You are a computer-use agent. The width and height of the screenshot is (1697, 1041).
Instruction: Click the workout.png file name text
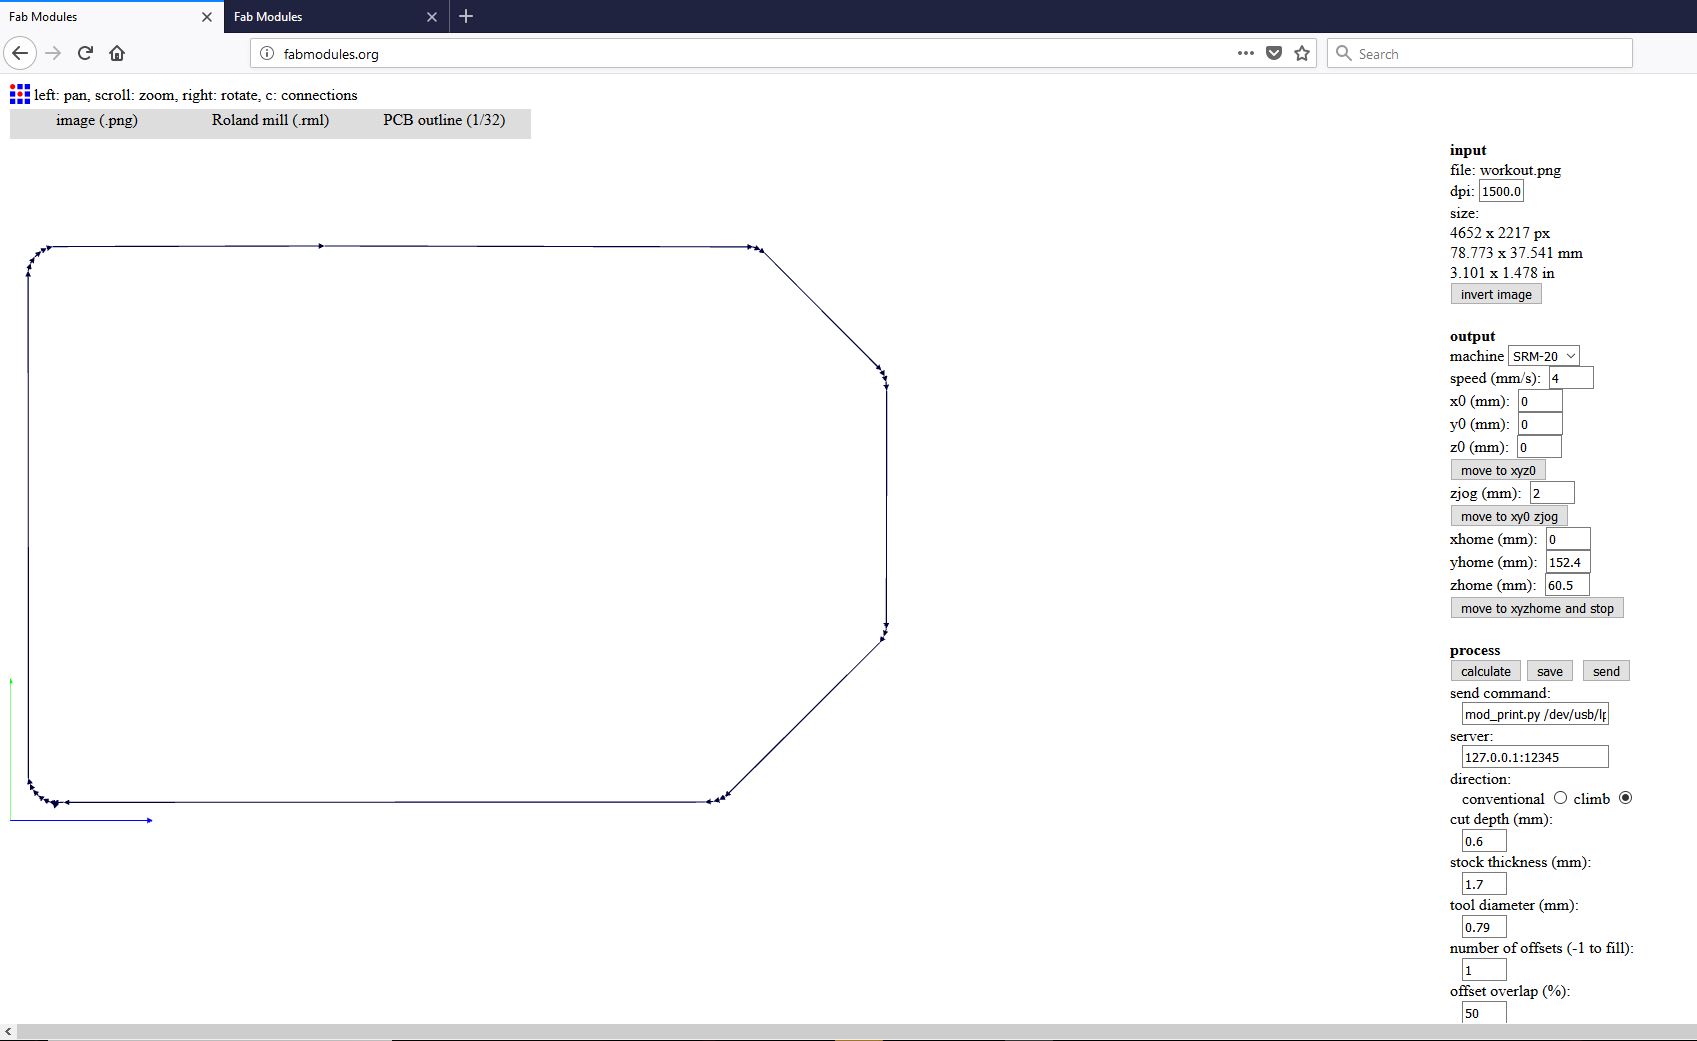[x=1520, y=170]
